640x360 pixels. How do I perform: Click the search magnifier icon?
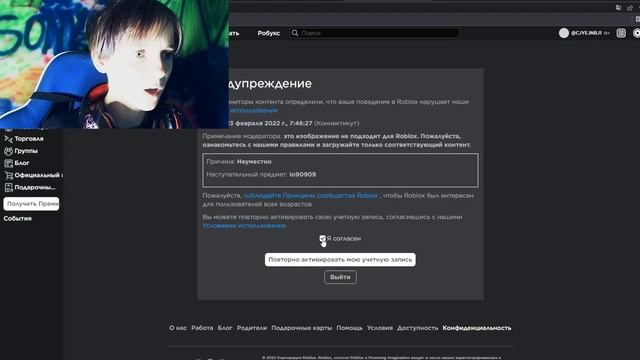pyautogui.click(x=295, y=33)
